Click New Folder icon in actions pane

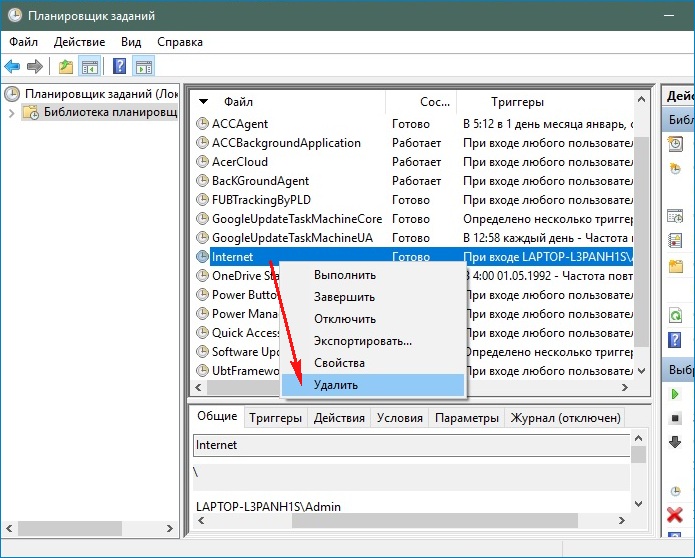pyautogui.click(x=675, y=266)
